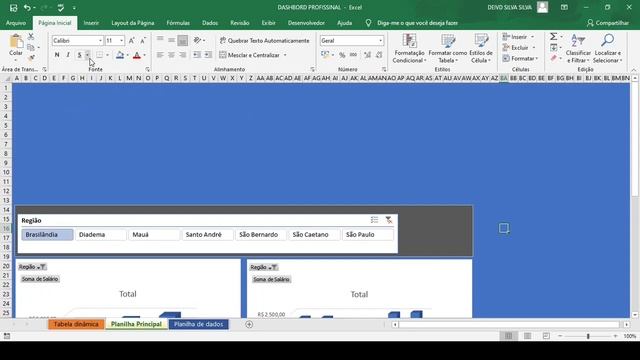Open the Formatar como Tabela dropdown
Viewport: 640px width, 360px height.
pyautogui.click(x=447, y=49)
